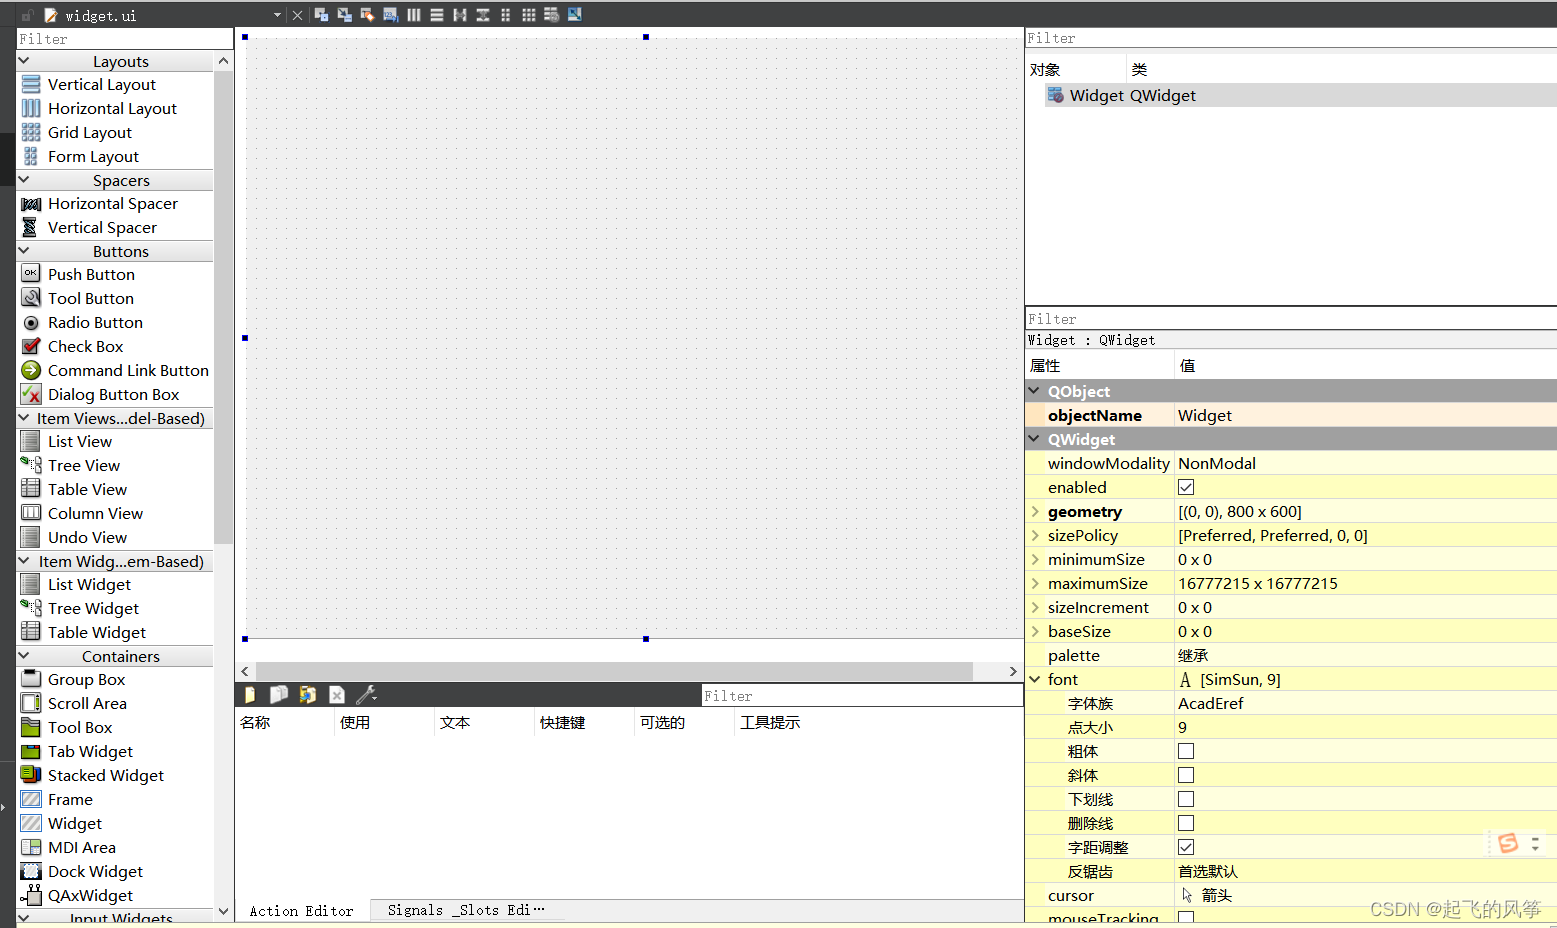The width and height of the screenshot is (1557, 928).
Task: Uncheck the enabled property checkbox
Action: point(1186,488)
